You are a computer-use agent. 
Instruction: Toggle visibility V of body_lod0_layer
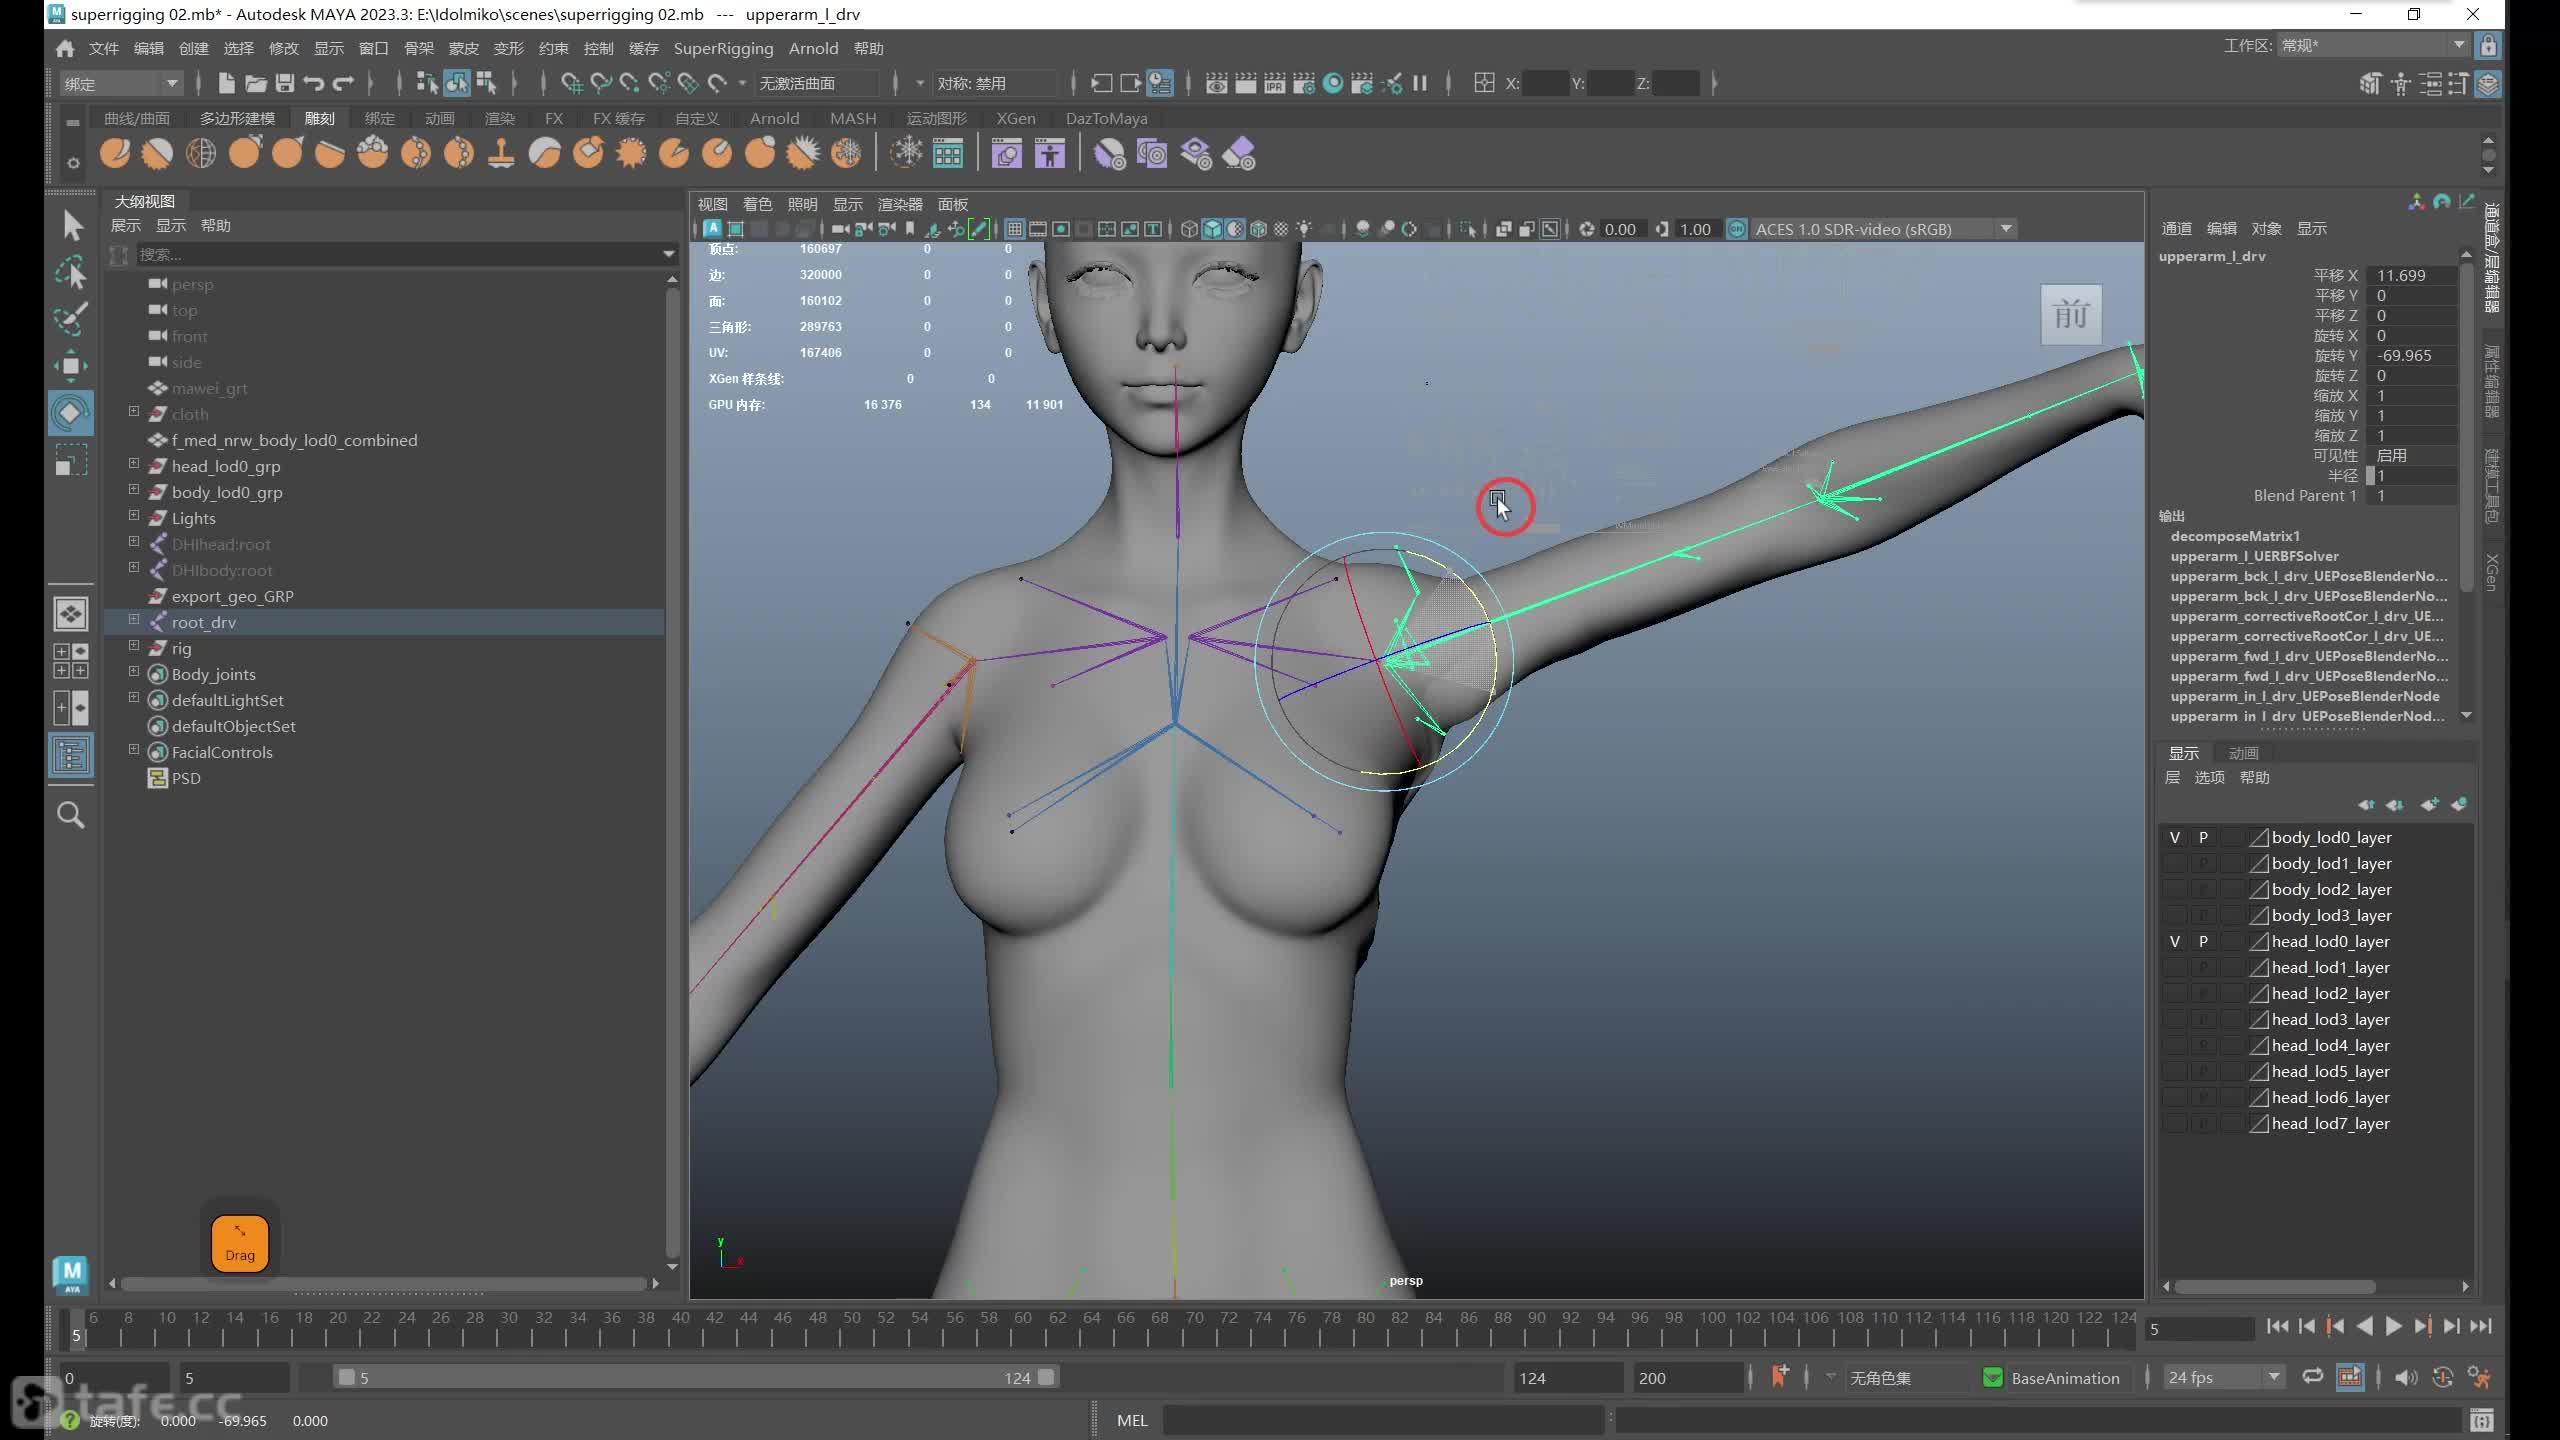point(2175,838)
